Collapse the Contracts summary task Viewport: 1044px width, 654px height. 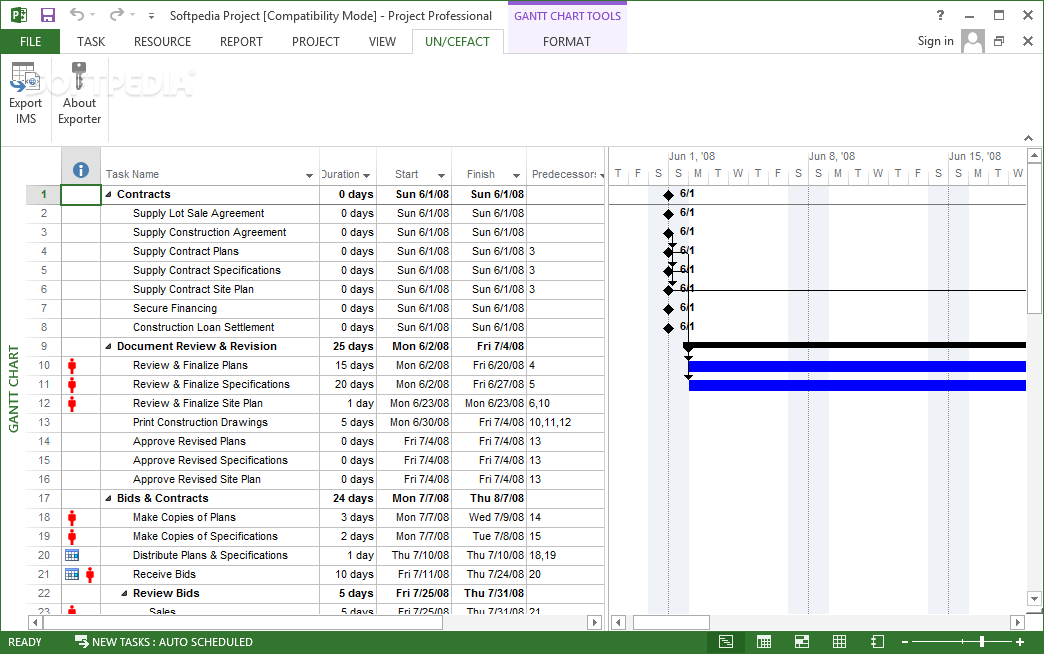click(109, 194)
